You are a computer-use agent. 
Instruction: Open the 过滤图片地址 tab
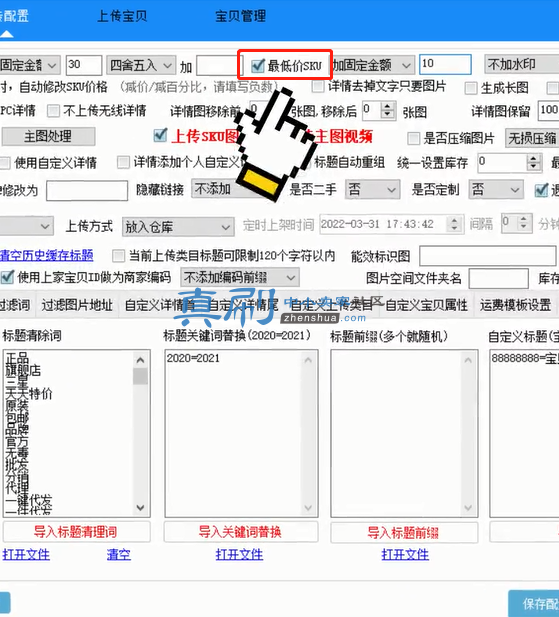[77, 305]
